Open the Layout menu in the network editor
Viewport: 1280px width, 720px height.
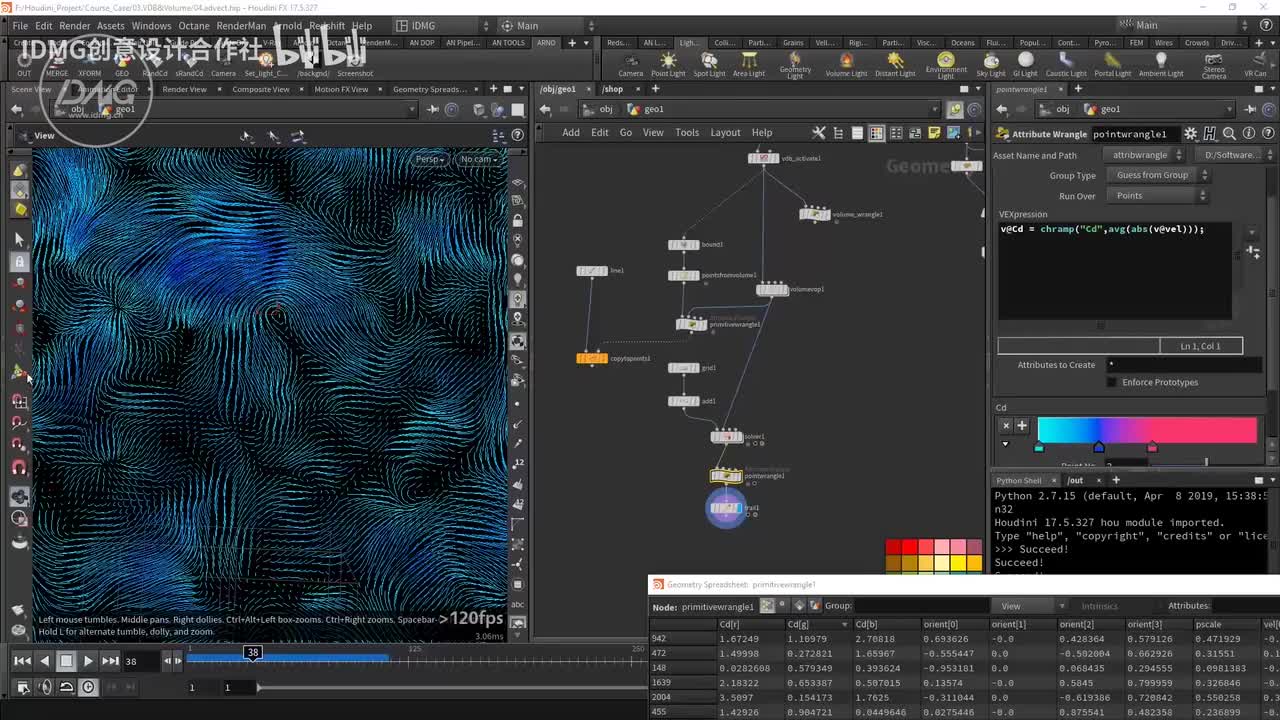725,132
